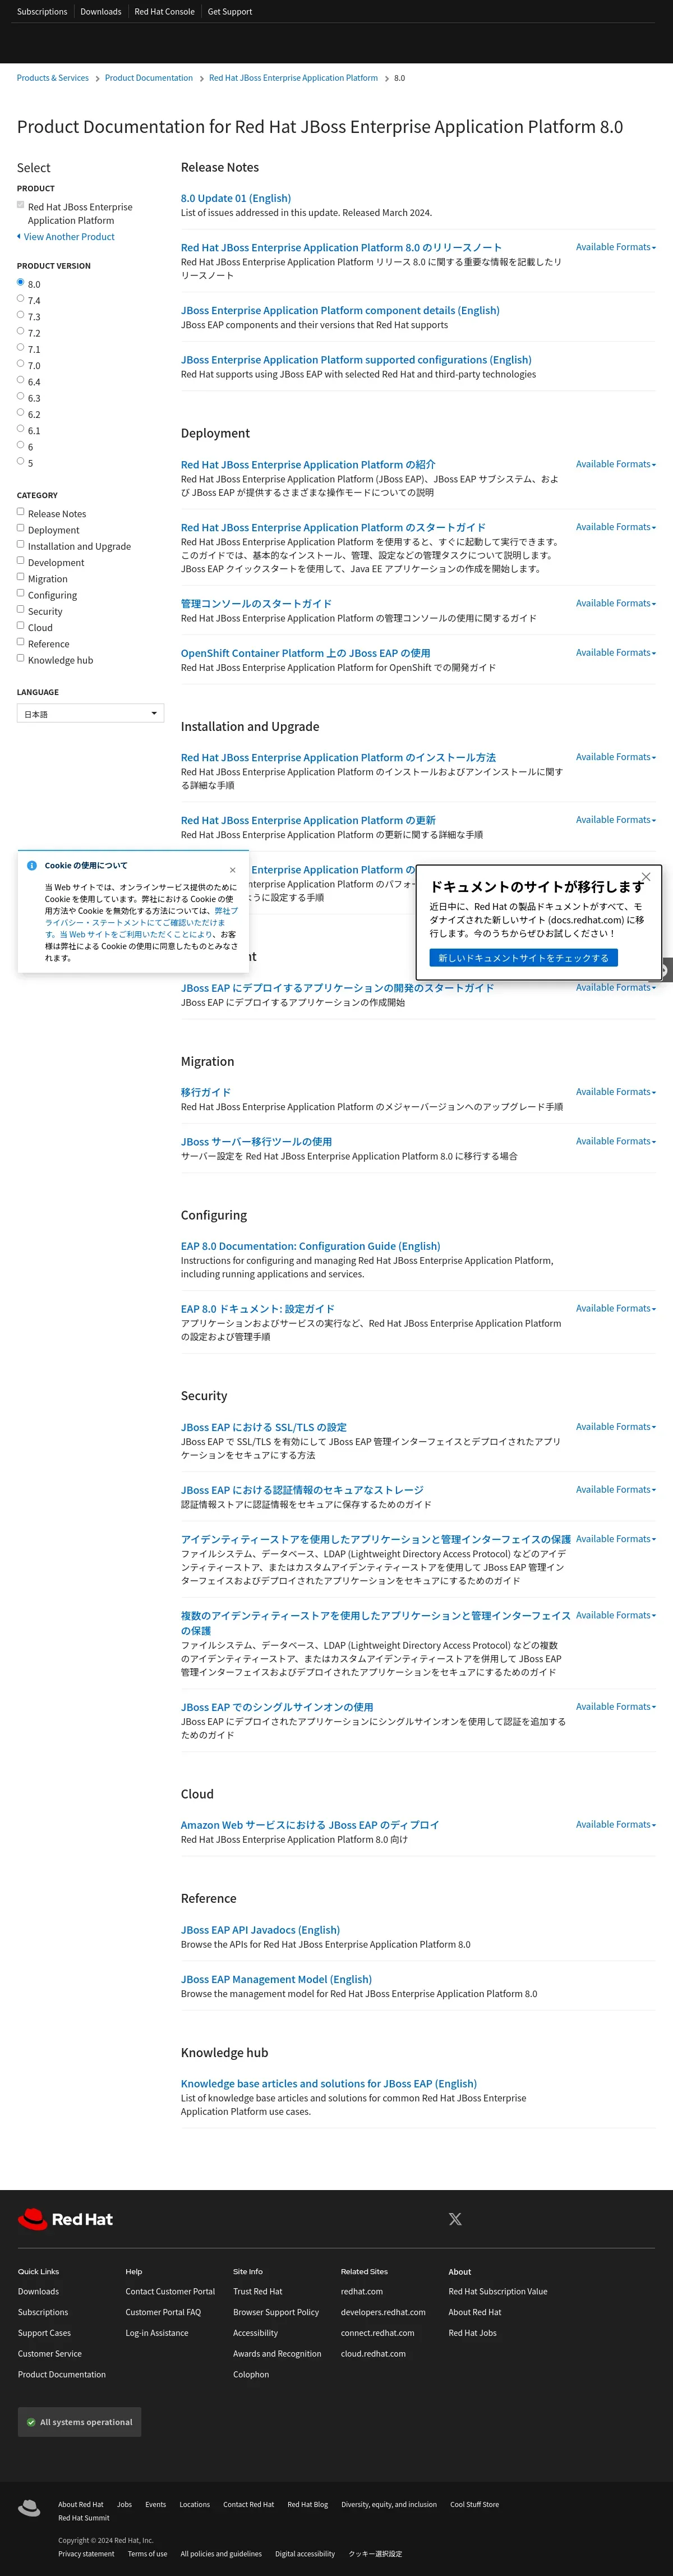Check the Security category checkbox
This screenshot has height=2576, width=673.
[20, 609]
